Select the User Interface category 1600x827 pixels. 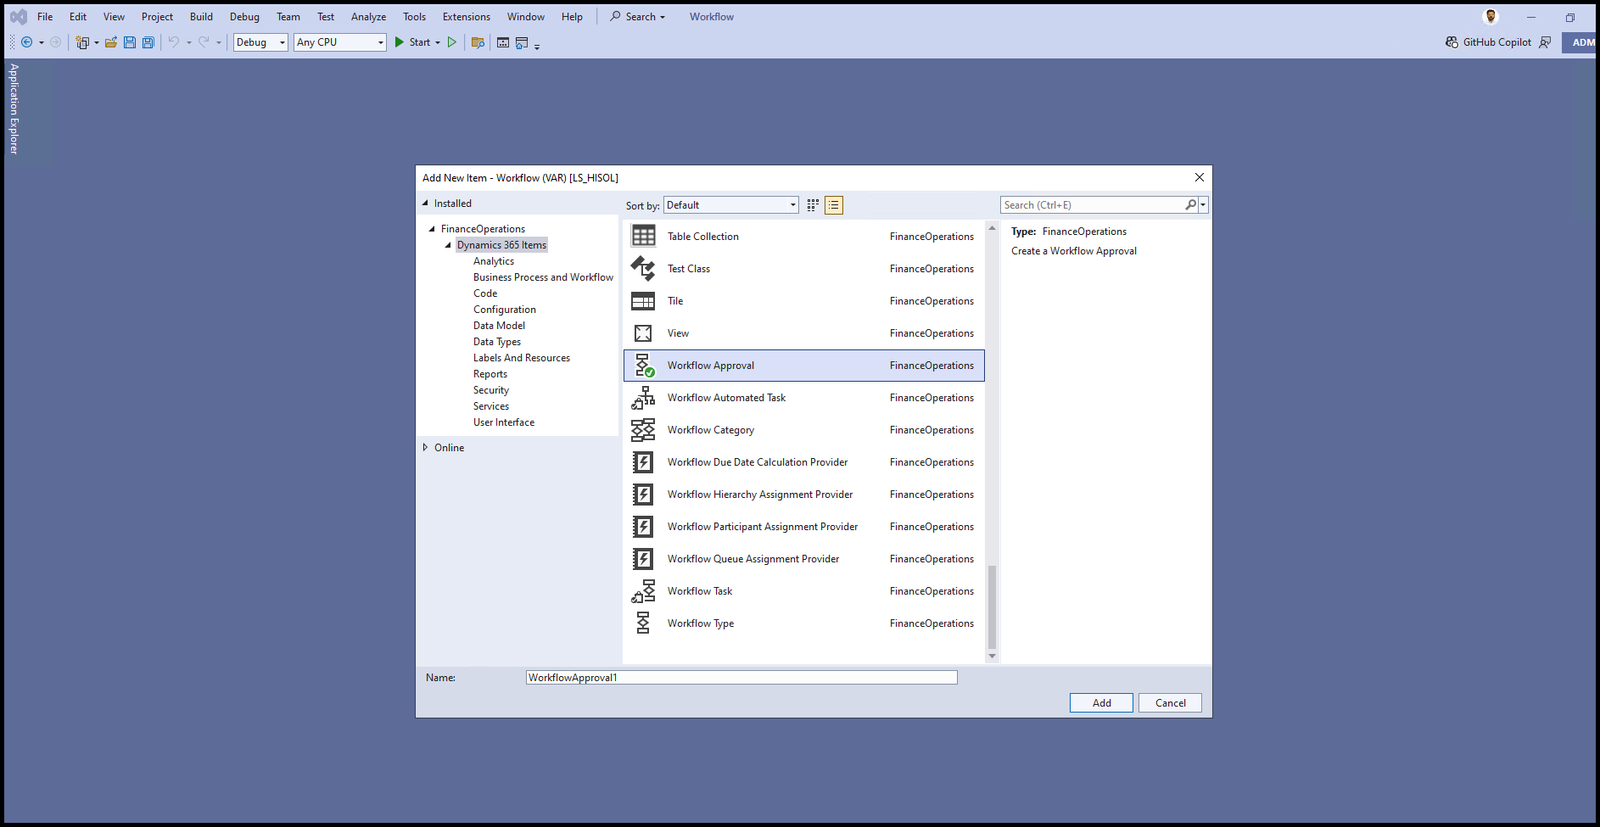504,422
